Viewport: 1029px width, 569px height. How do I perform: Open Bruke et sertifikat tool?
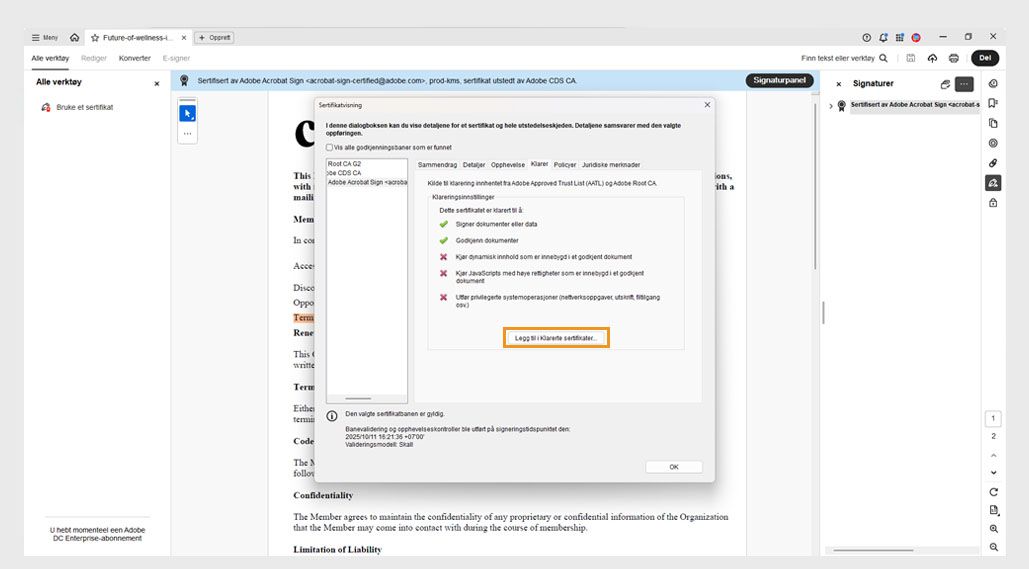[x=77, y=108]
